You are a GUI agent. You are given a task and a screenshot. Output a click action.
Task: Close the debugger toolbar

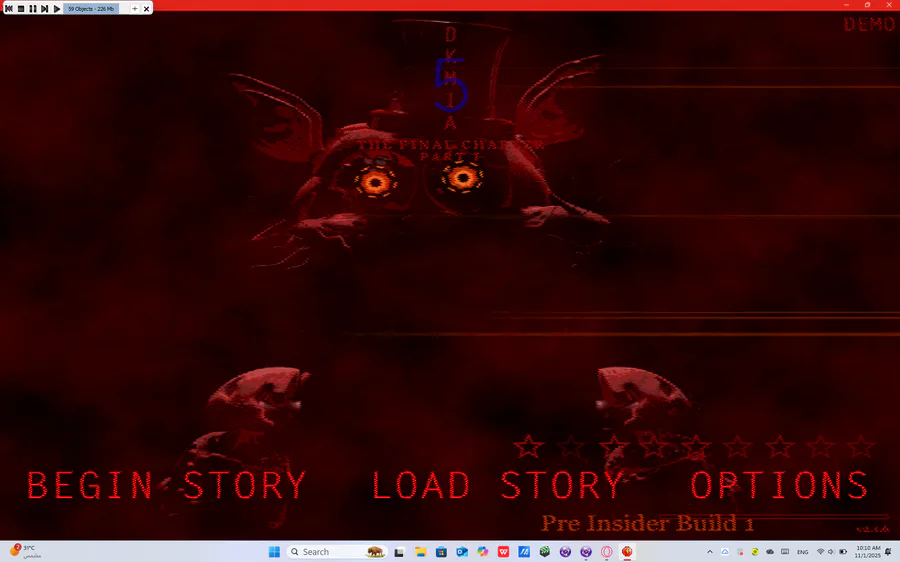(146, 9)
